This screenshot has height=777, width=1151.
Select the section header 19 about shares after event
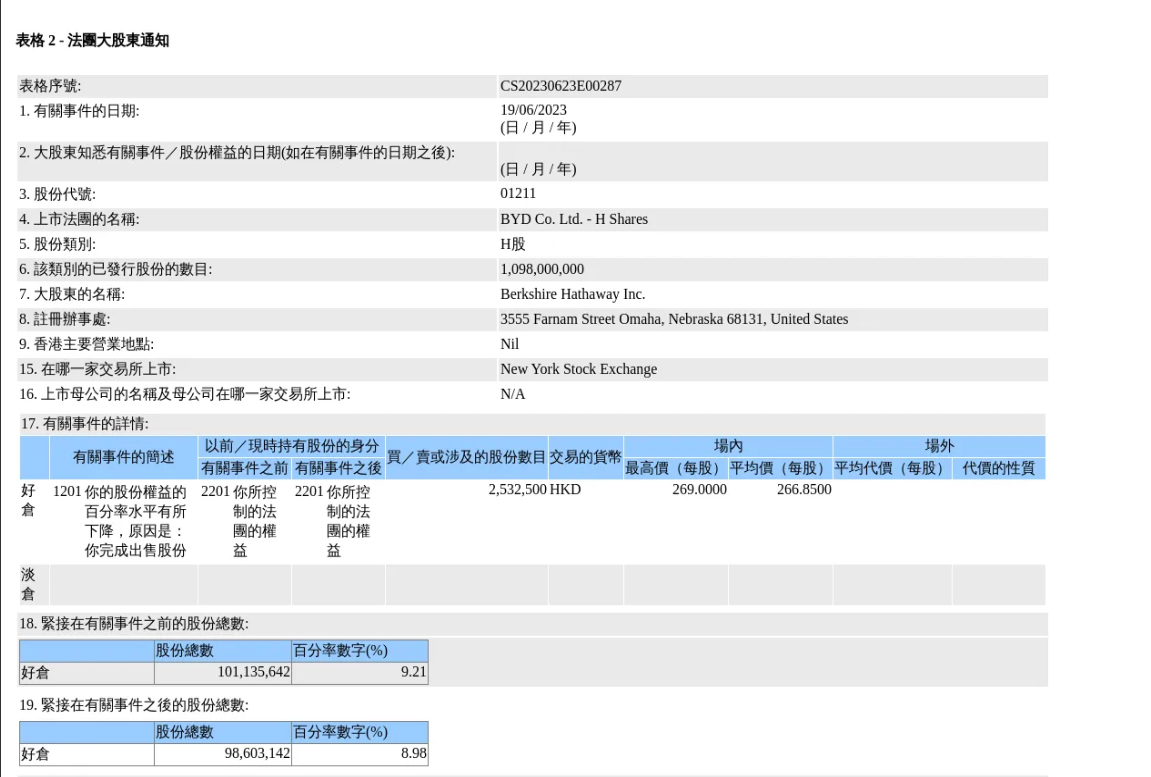click(134, 705)
